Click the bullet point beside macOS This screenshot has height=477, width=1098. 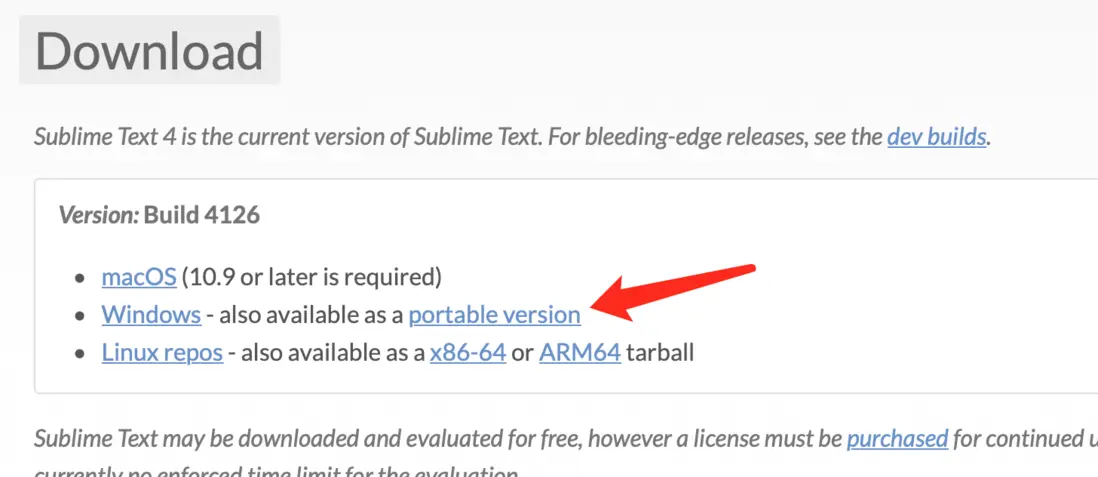point(81,277)
